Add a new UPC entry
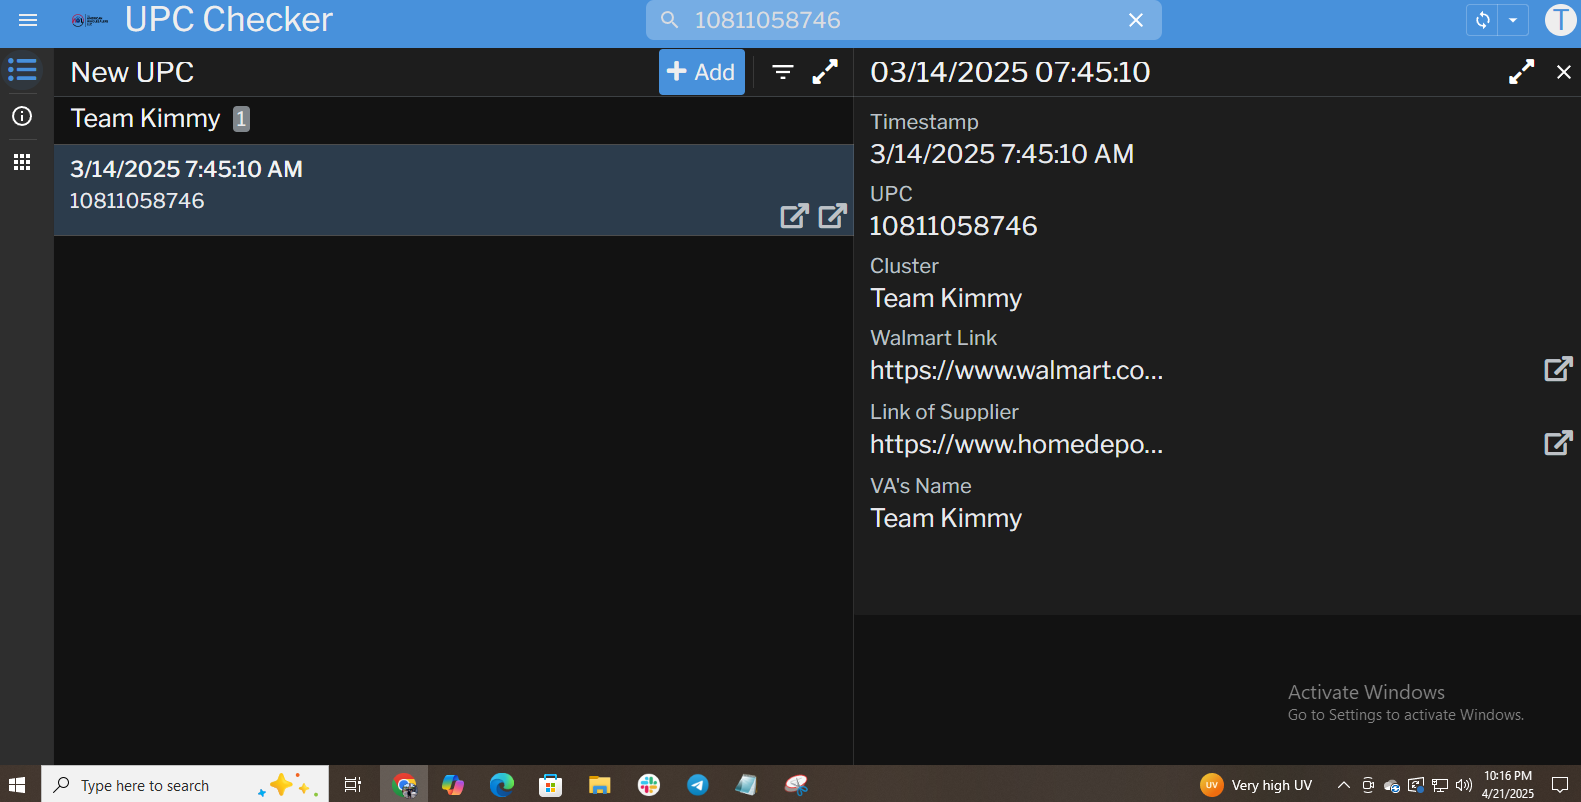 click(701, 72)
